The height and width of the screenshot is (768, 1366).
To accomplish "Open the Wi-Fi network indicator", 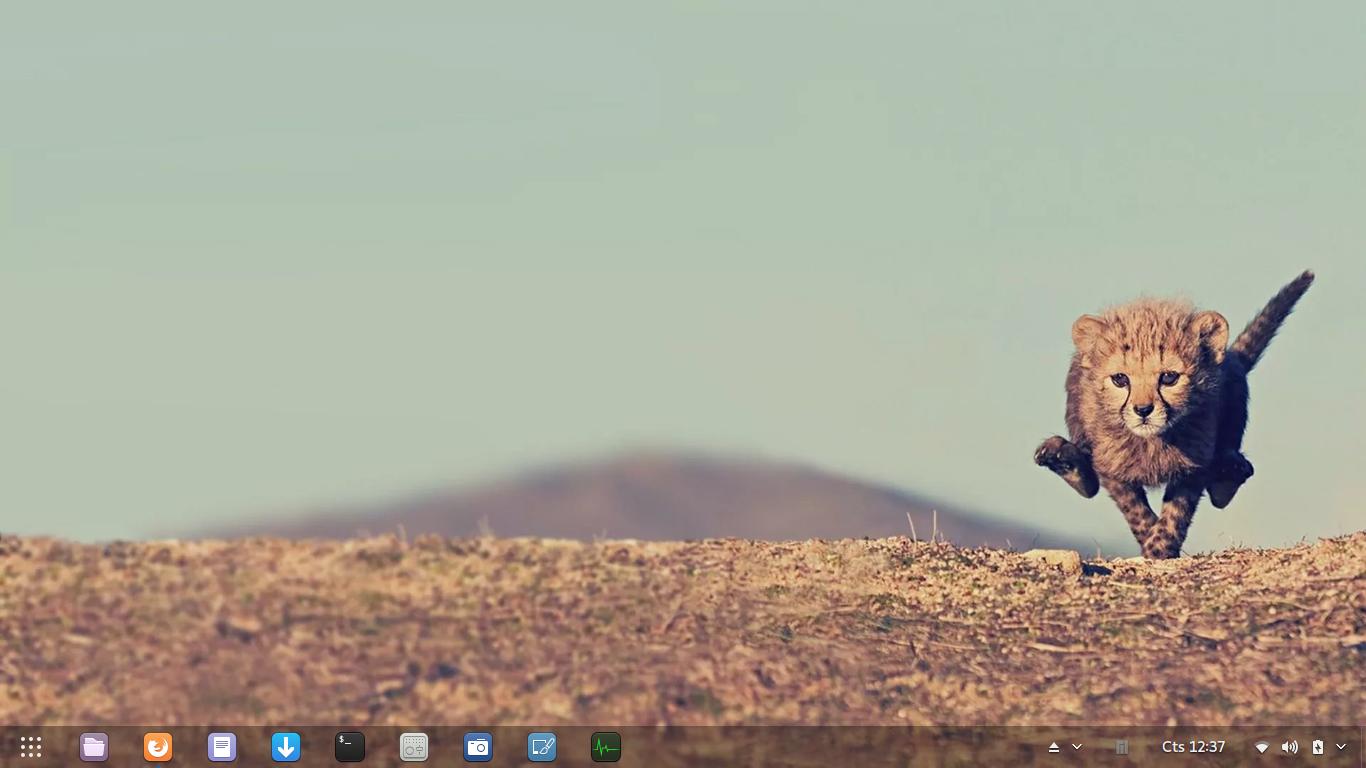I will click(1262, 747).
